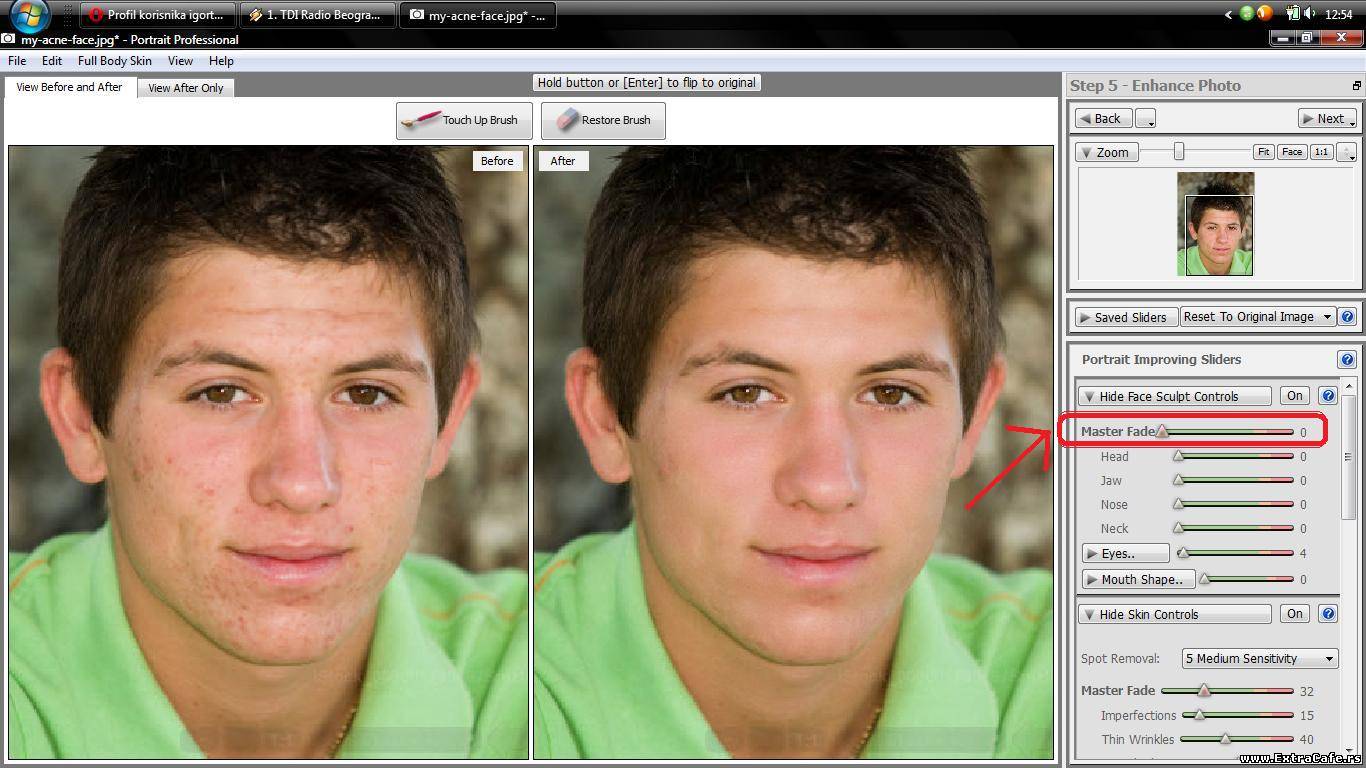Open the Edit menu
The height and width of the screenshot is (768, 1366).
pyautogui.click(x=52, y=61)
